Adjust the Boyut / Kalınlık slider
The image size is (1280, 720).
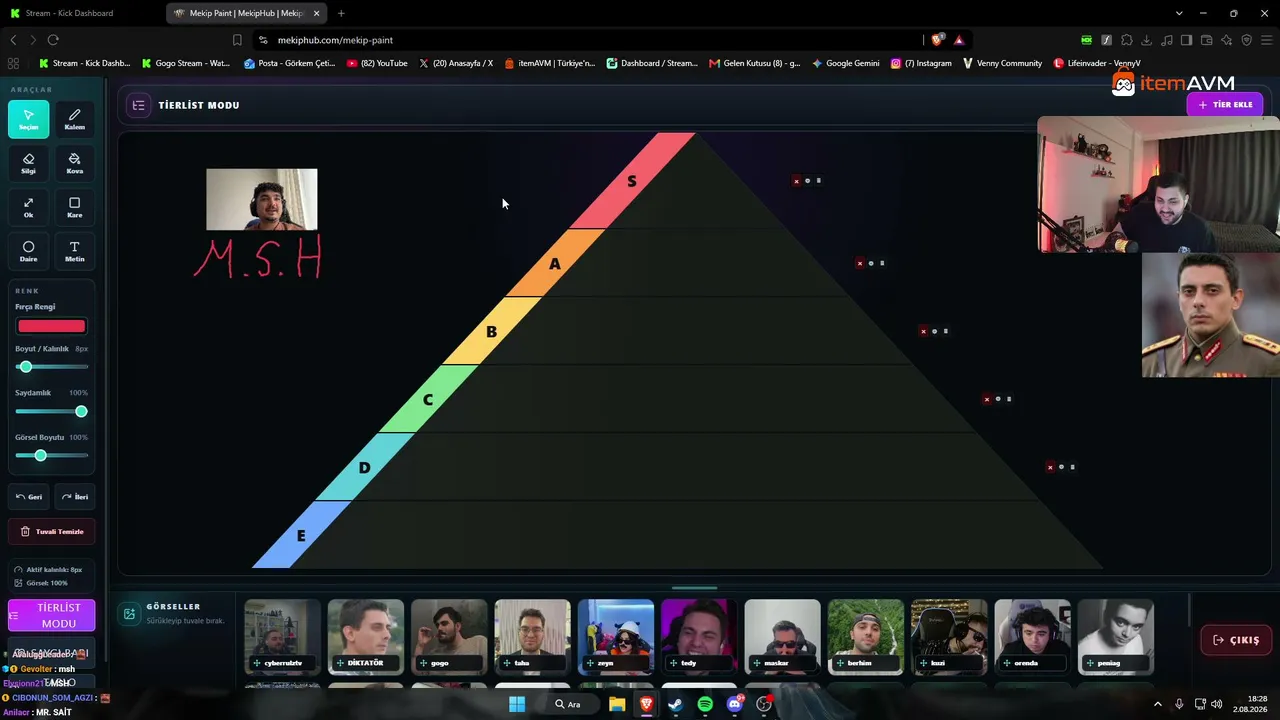(x=51, y=367)
